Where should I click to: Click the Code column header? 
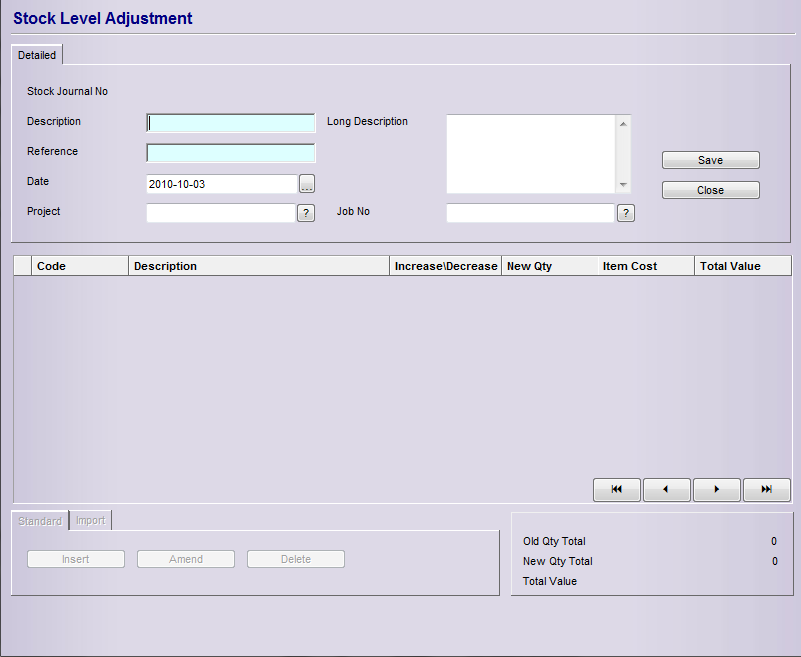pyautogui.click(x=80, y=266)
